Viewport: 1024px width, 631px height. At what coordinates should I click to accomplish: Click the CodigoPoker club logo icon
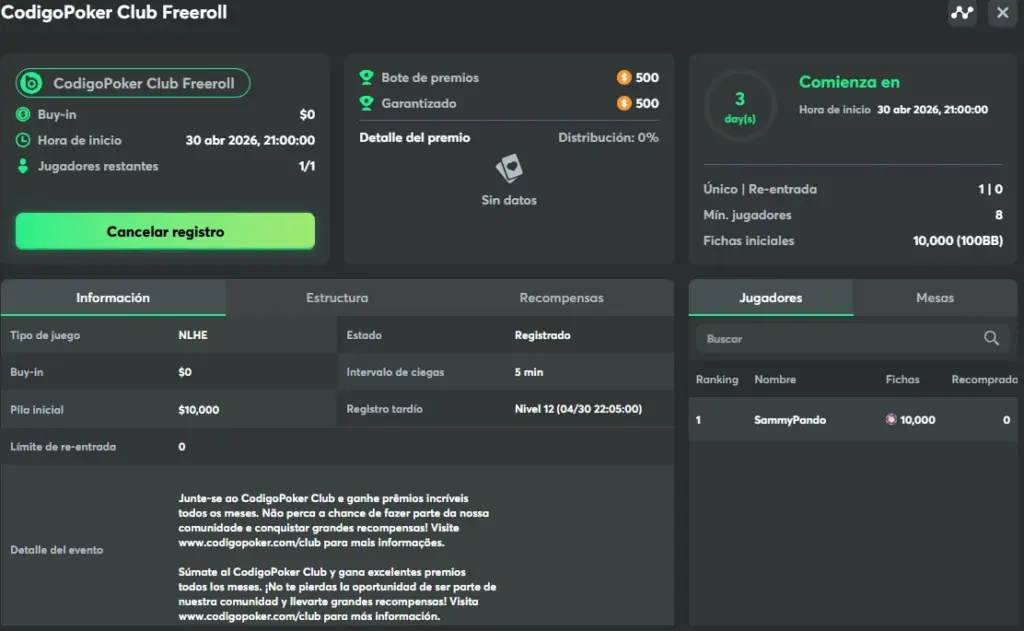[31, 83]
